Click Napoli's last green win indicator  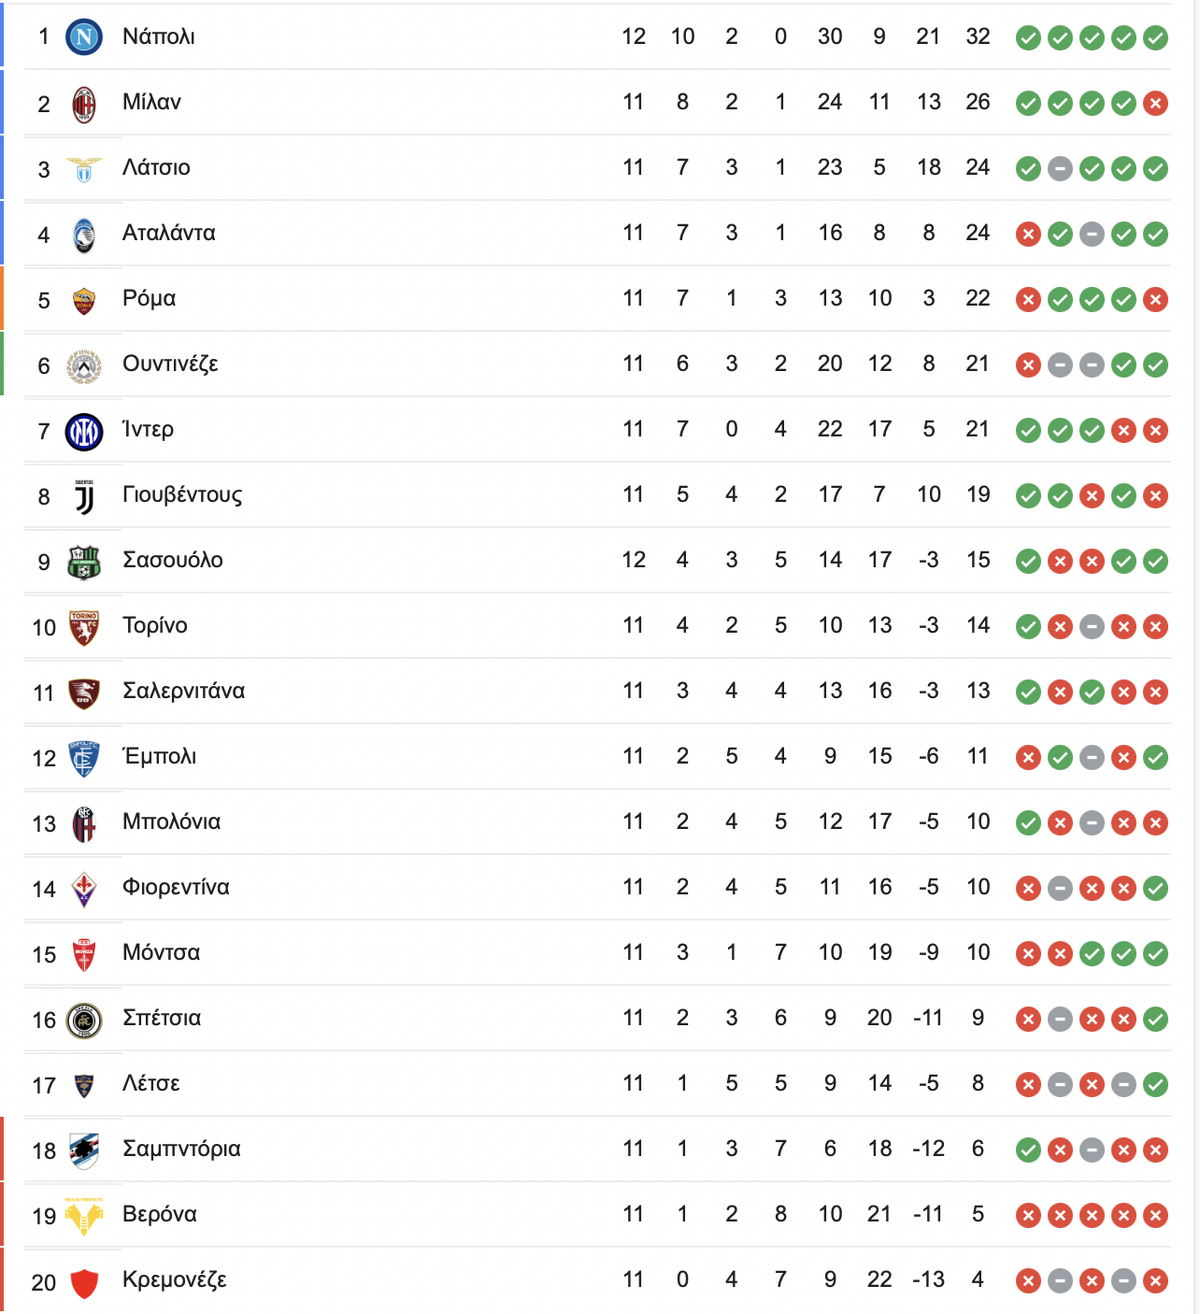coord(1156,38)
